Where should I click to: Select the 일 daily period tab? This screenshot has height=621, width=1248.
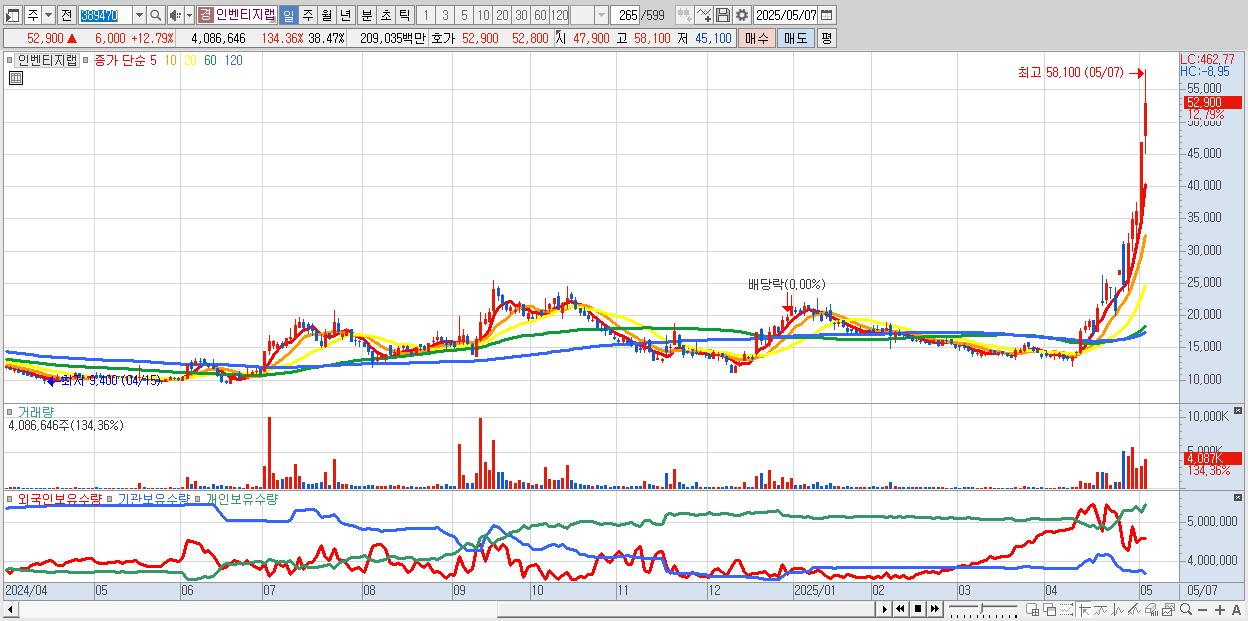(x=288, y=15)
